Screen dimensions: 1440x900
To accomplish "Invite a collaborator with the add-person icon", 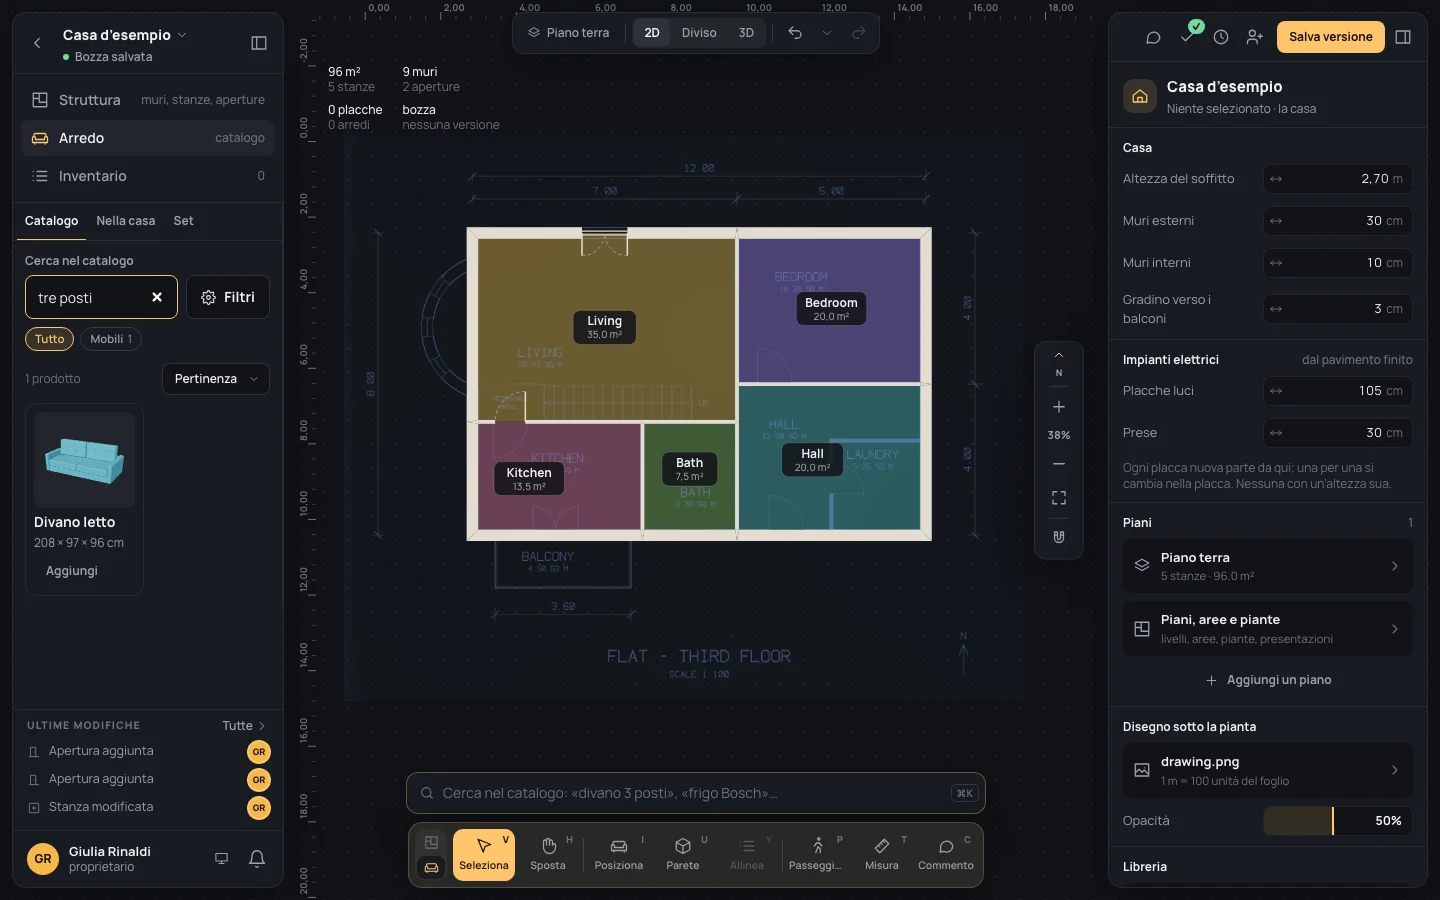I will 1255,37.
